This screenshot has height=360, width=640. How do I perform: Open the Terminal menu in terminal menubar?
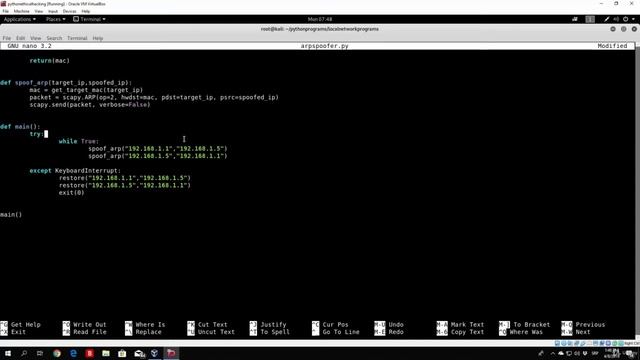[77, 38]
